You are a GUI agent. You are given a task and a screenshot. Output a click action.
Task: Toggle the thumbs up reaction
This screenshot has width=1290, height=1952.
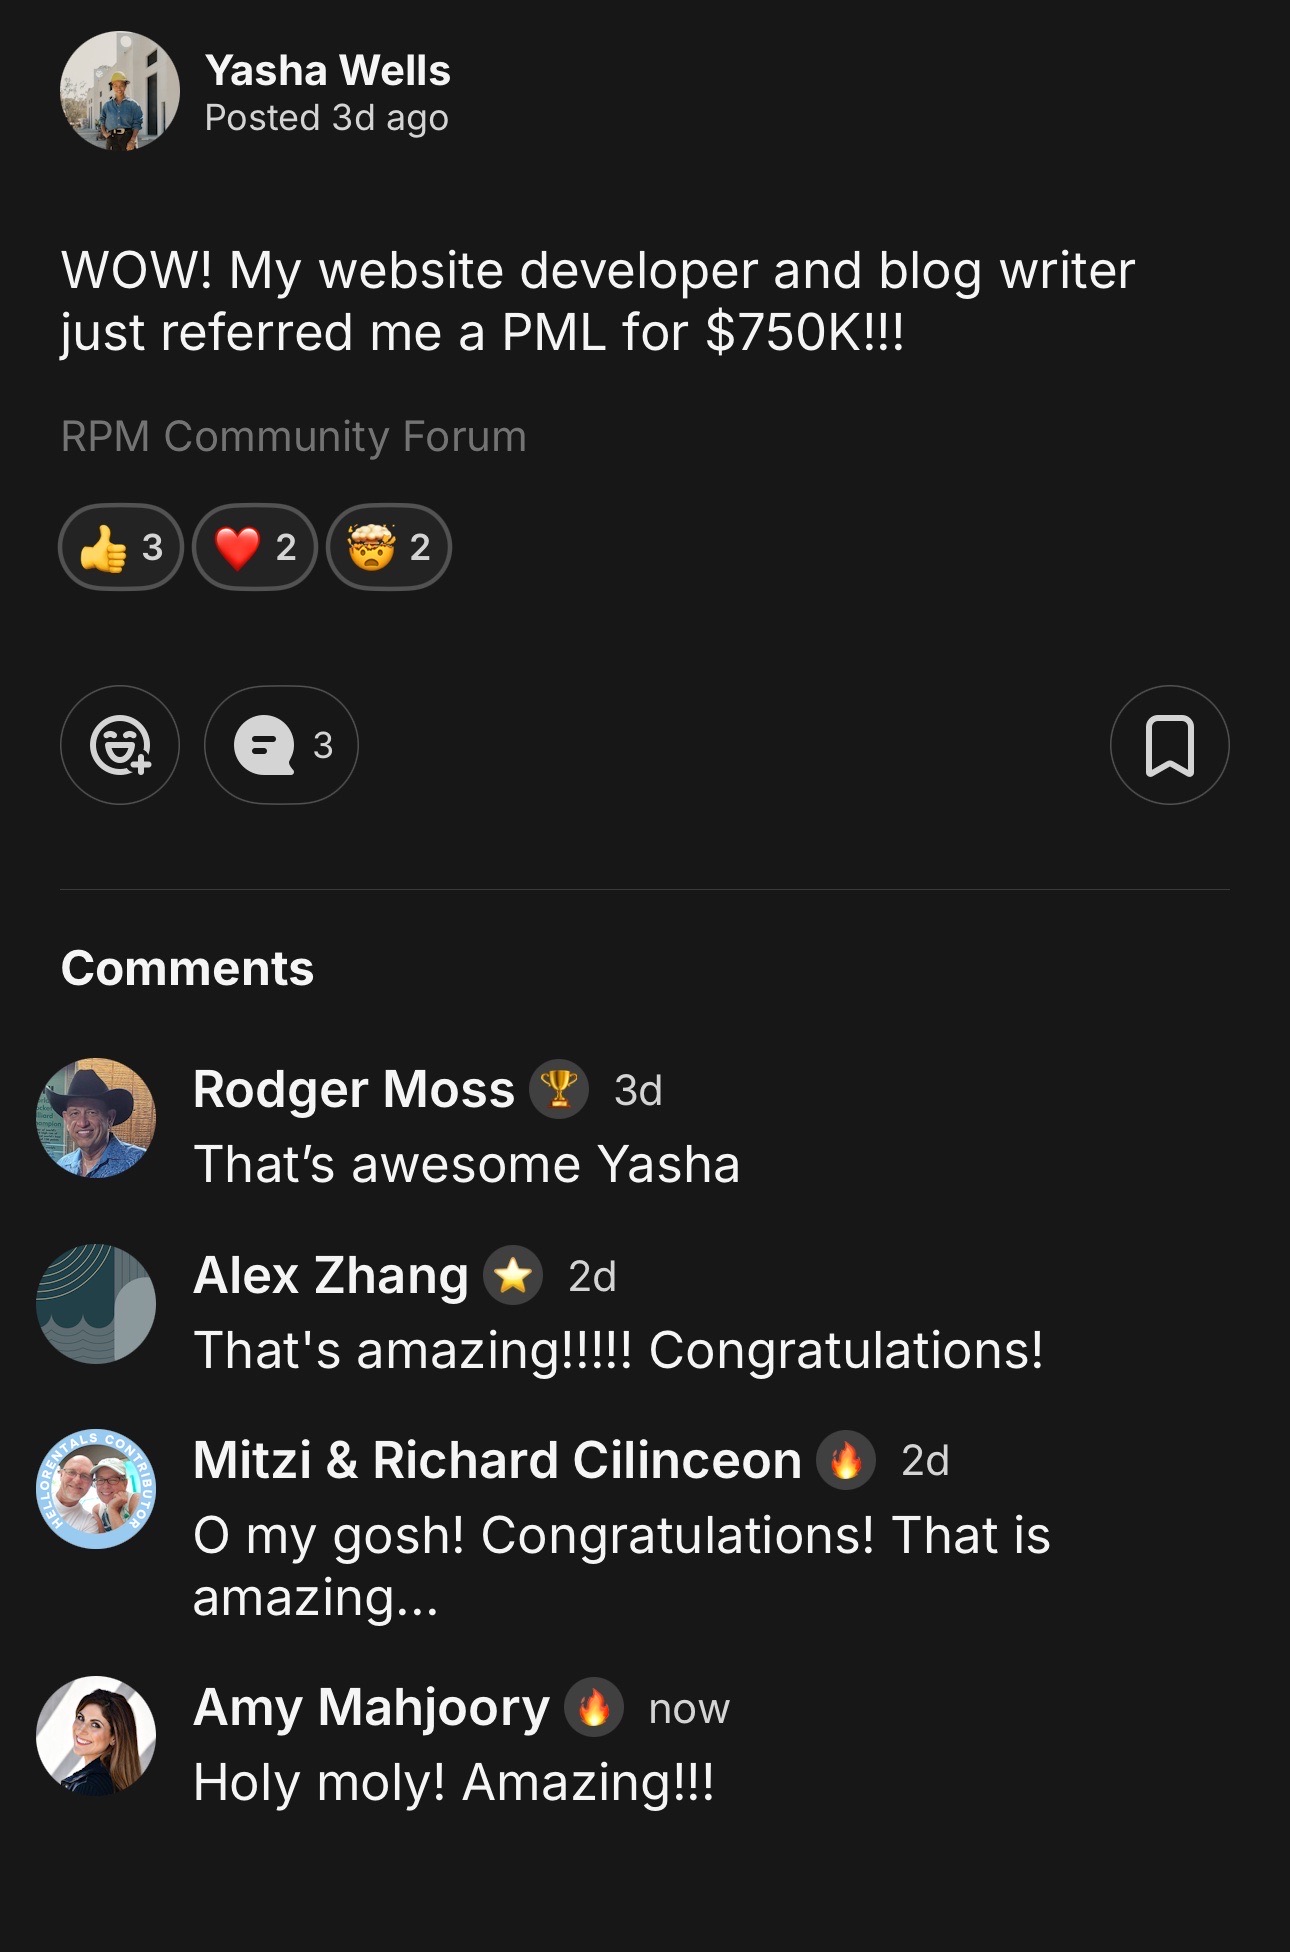(121, 547)
